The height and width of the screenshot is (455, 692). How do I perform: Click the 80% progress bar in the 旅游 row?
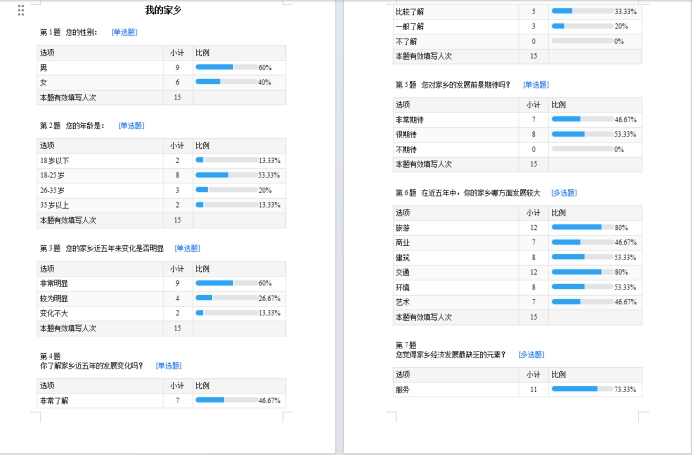tap(583, 227)
